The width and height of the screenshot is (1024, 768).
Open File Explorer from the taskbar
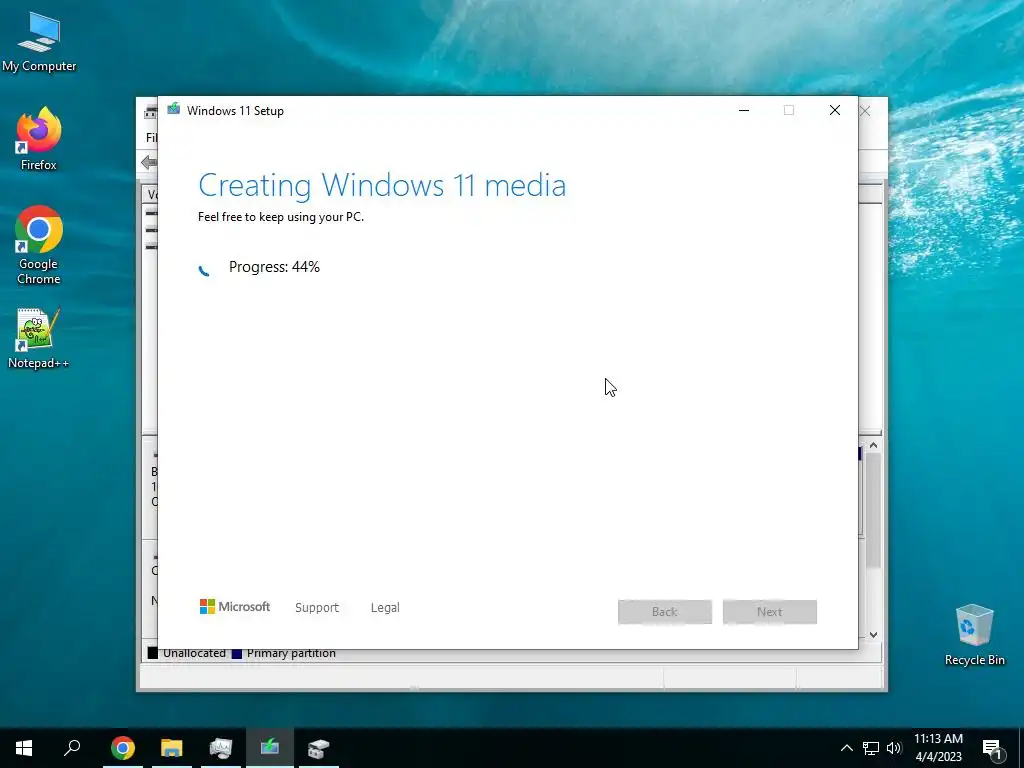(x=172, y=748)
